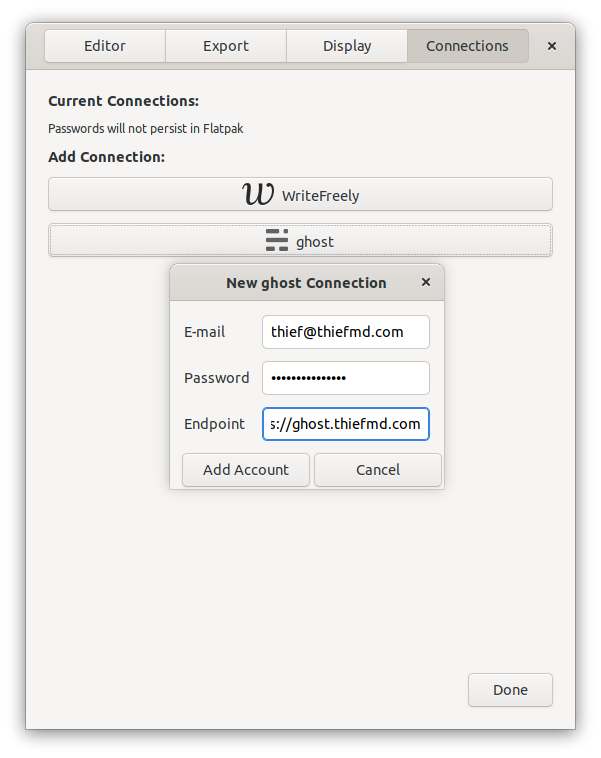Image resolution: width=601 pixels, height=758 pixels.
Task: Close the New ghost Connection popover
Action: pyautogui.click(x=425, y=282)
